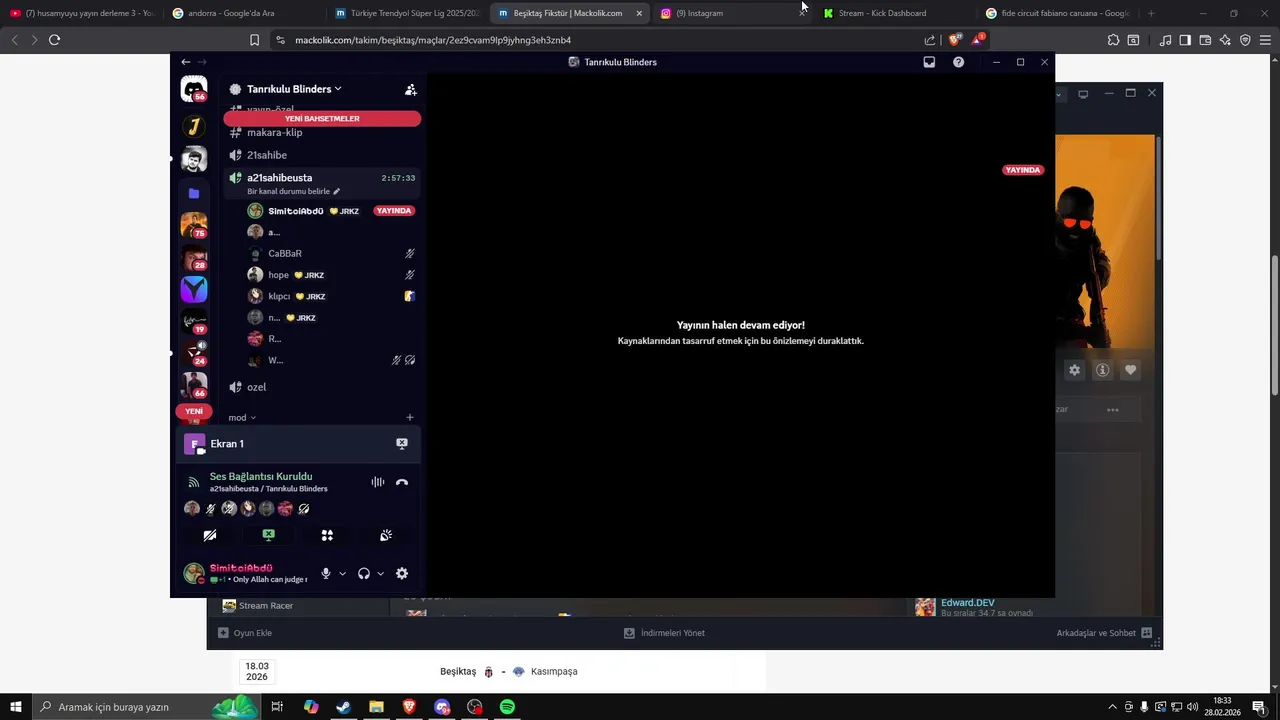Open Discord inbox icon in title bar
The width and height of the screenshot is (1280, 720).
coord(929,62)
